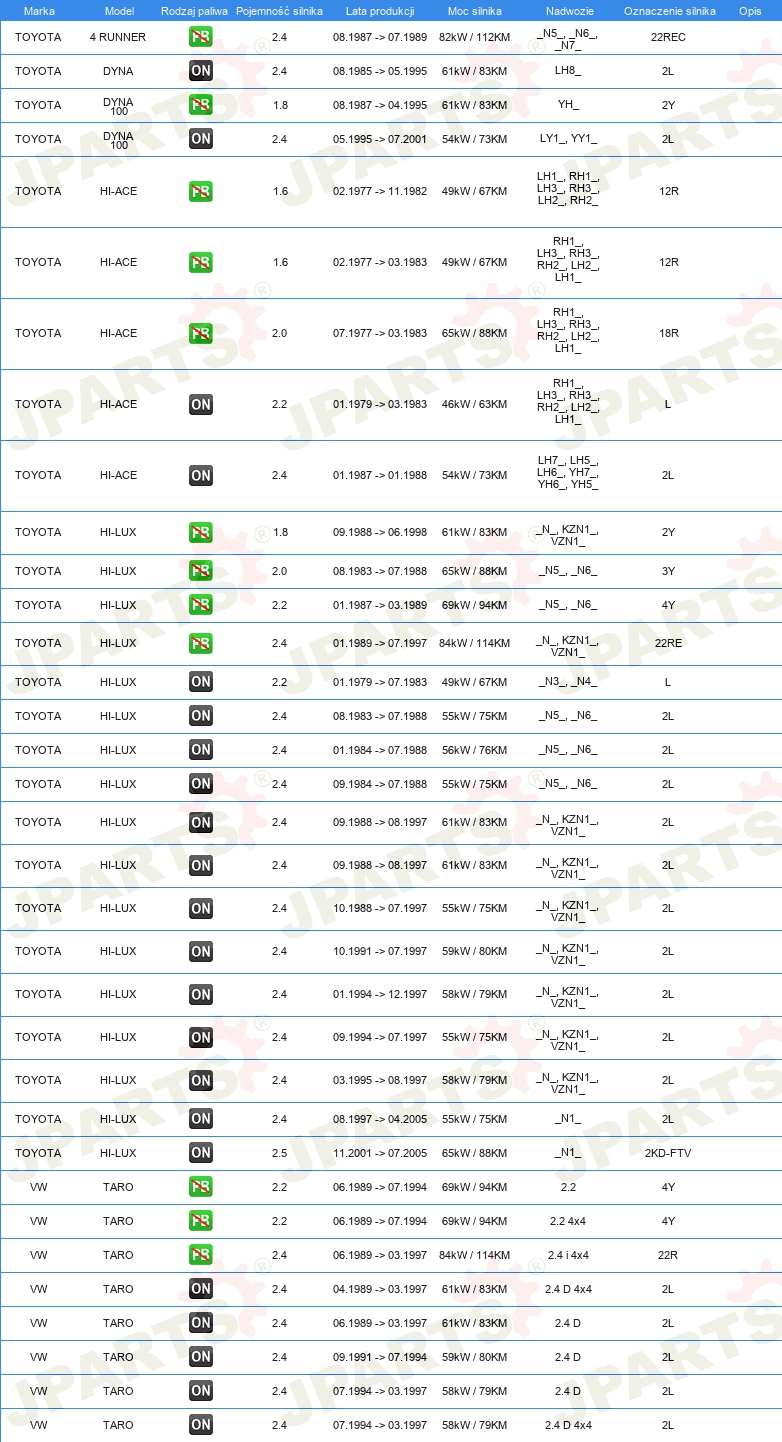Click the diesel ON icon for HI-LUX 03.1995 -> 08.1997
This screenshot has width=782, height=1442.
pos(201,1080)
